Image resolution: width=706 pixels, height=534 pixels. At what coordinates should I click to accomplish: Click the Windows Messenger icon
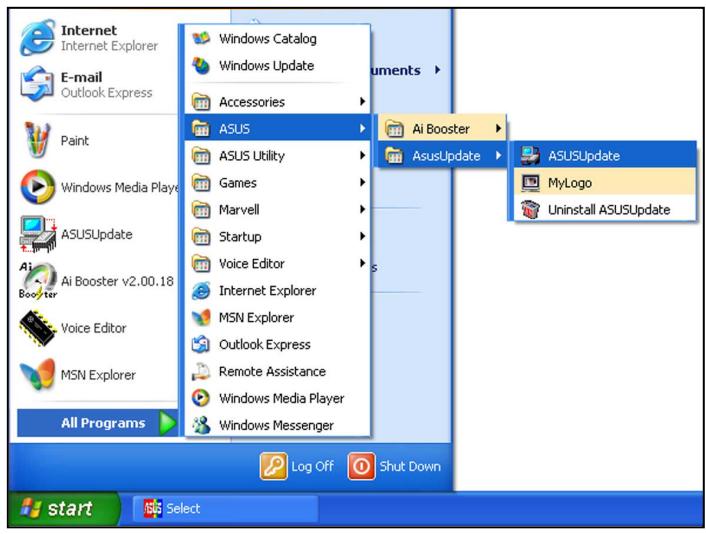(x=201, y=425)
